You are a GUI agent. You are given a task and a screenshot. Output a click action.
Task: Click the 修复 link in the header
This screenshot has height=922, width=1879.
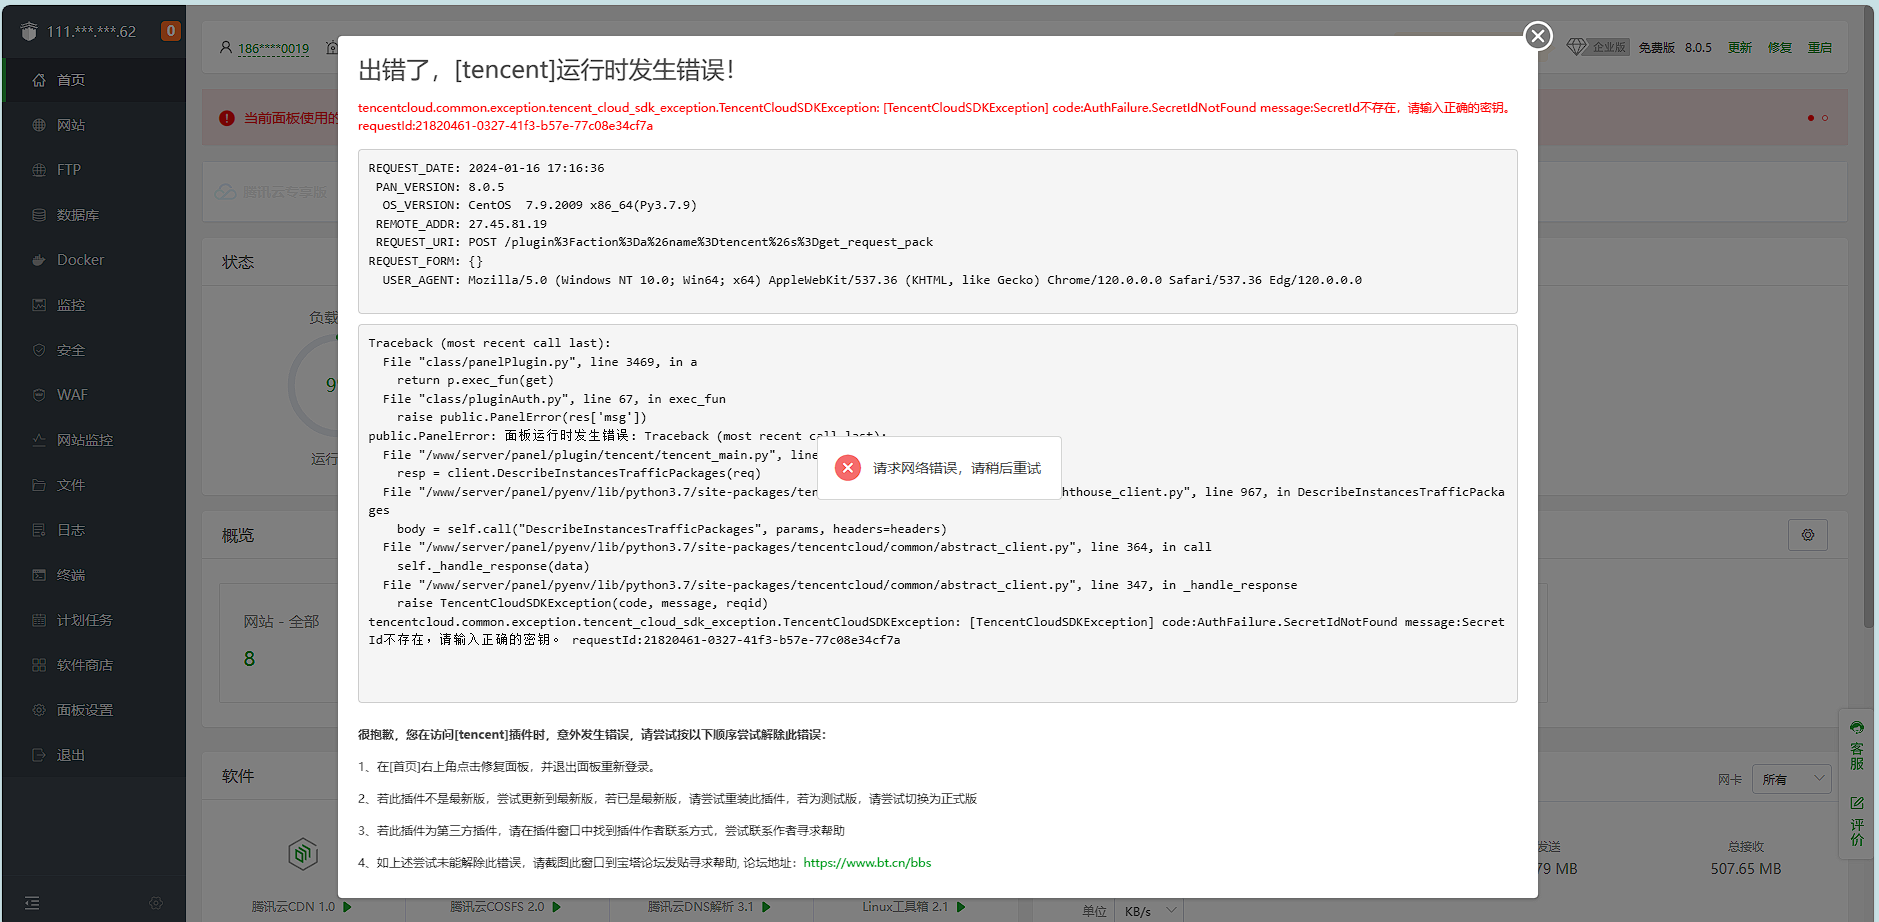coord(1780,47)
